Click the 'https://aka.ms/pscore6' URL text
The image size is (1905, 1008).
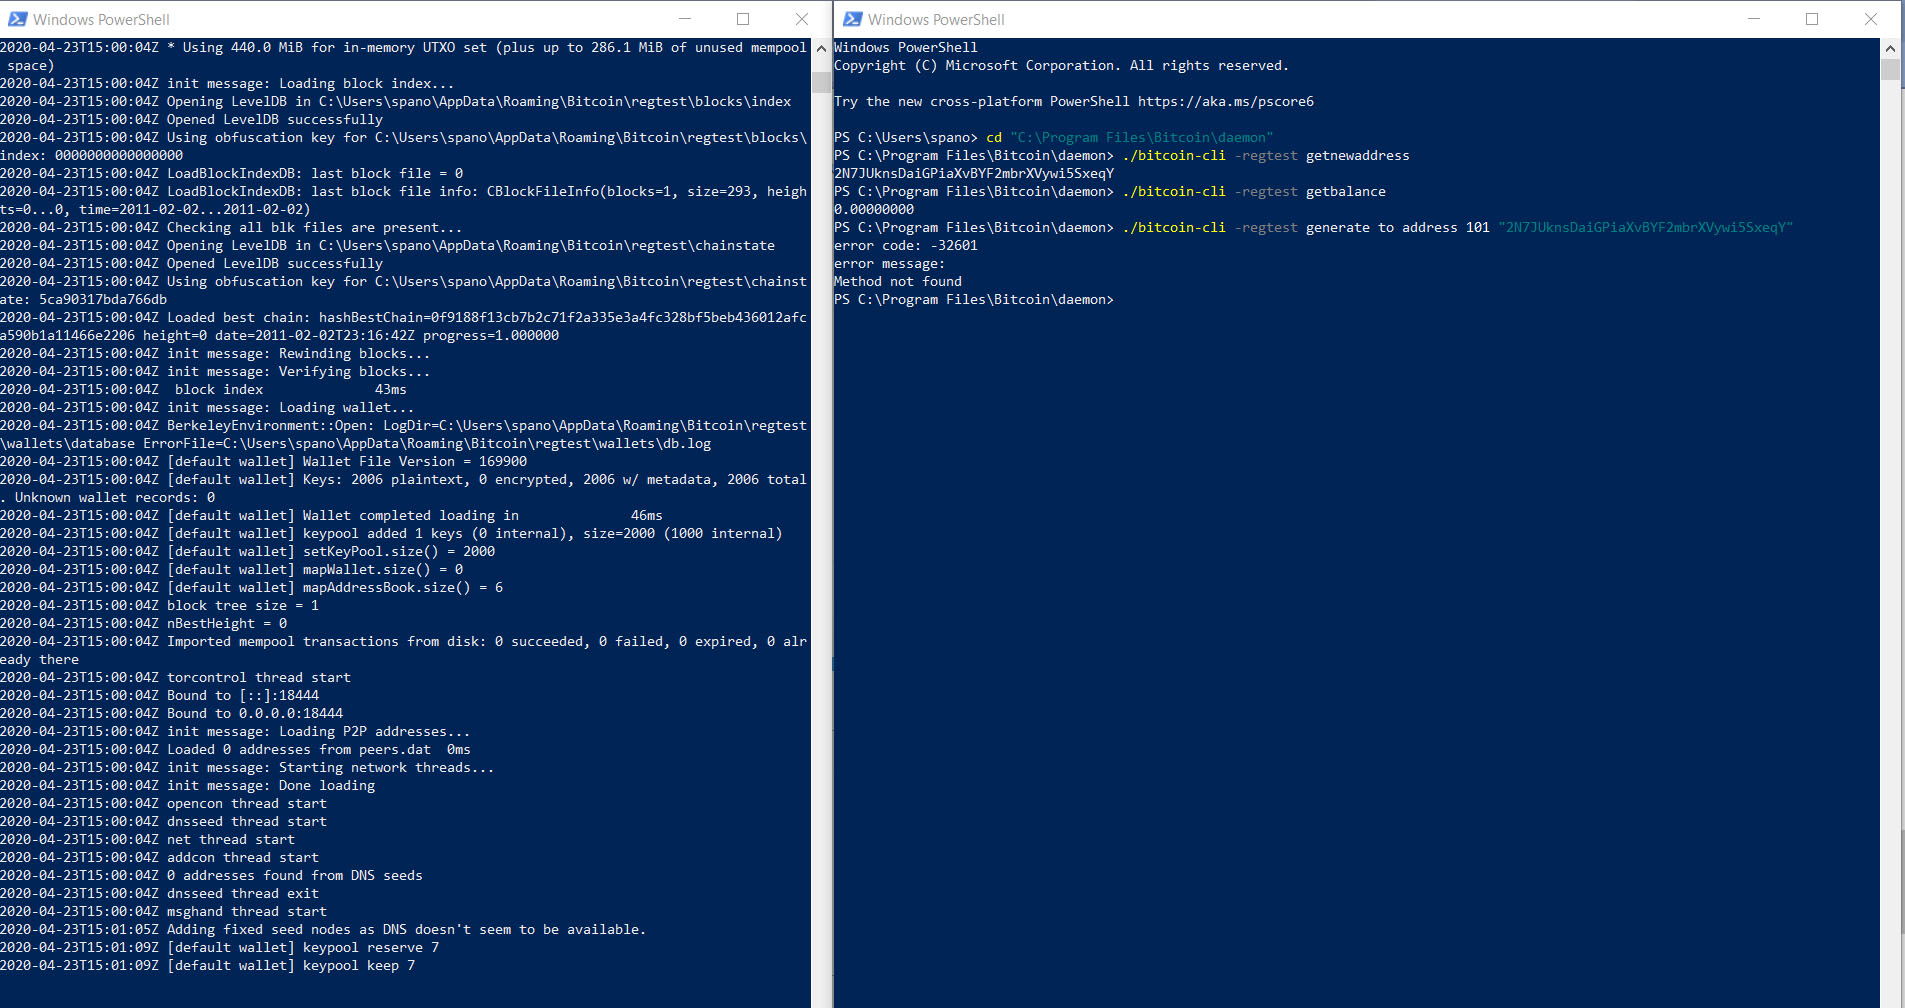[1226, 101]
